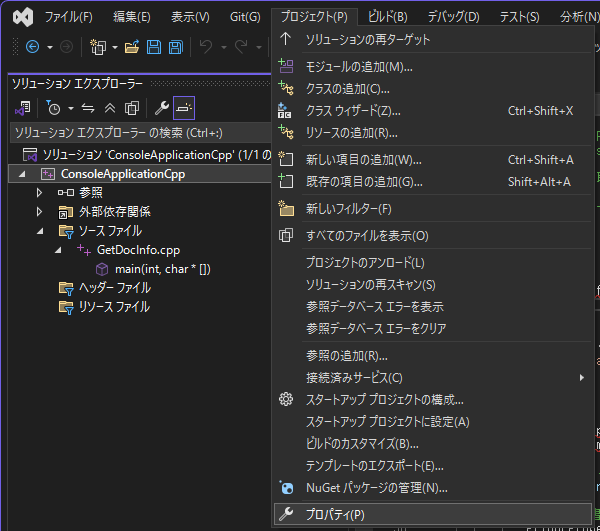
Task: Select プロパティ(P) from the project menu
Action: click(x=335, y=514)
